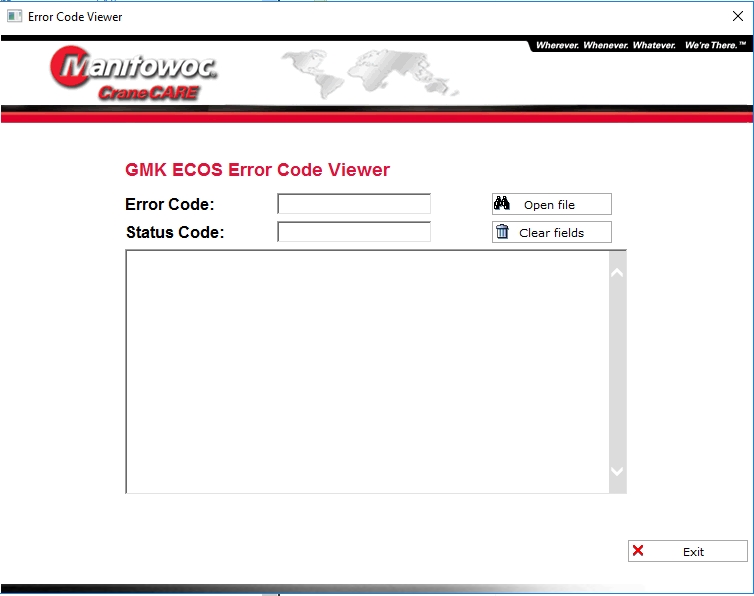Click the Error Code Viewer title bar app icon
Image resolution: width=754 pixels, height=596 pixels.
[x=14, y=16]
